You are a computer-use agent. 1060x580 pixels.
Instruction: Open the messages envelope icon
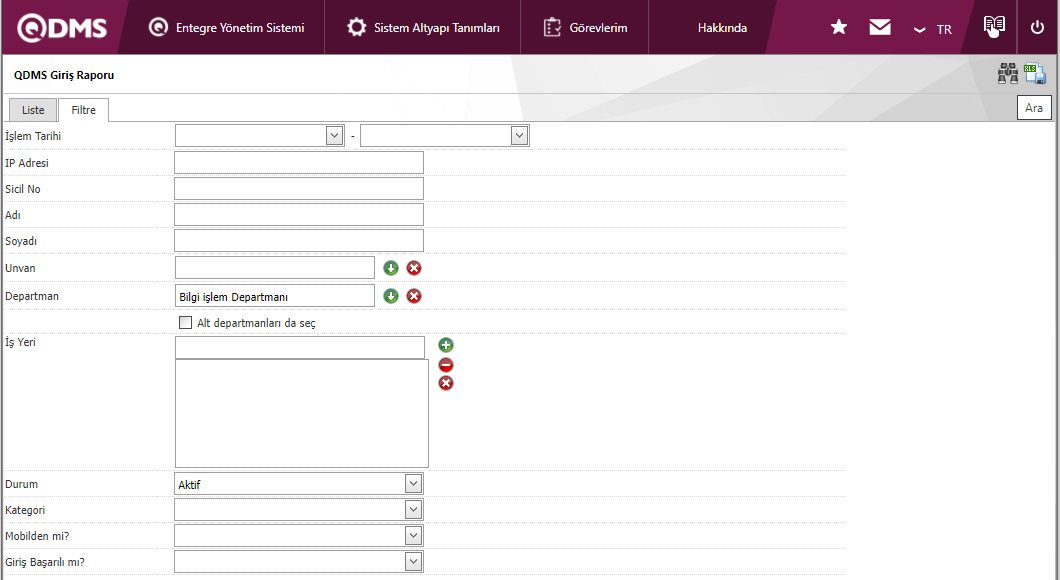coord(880,27)
